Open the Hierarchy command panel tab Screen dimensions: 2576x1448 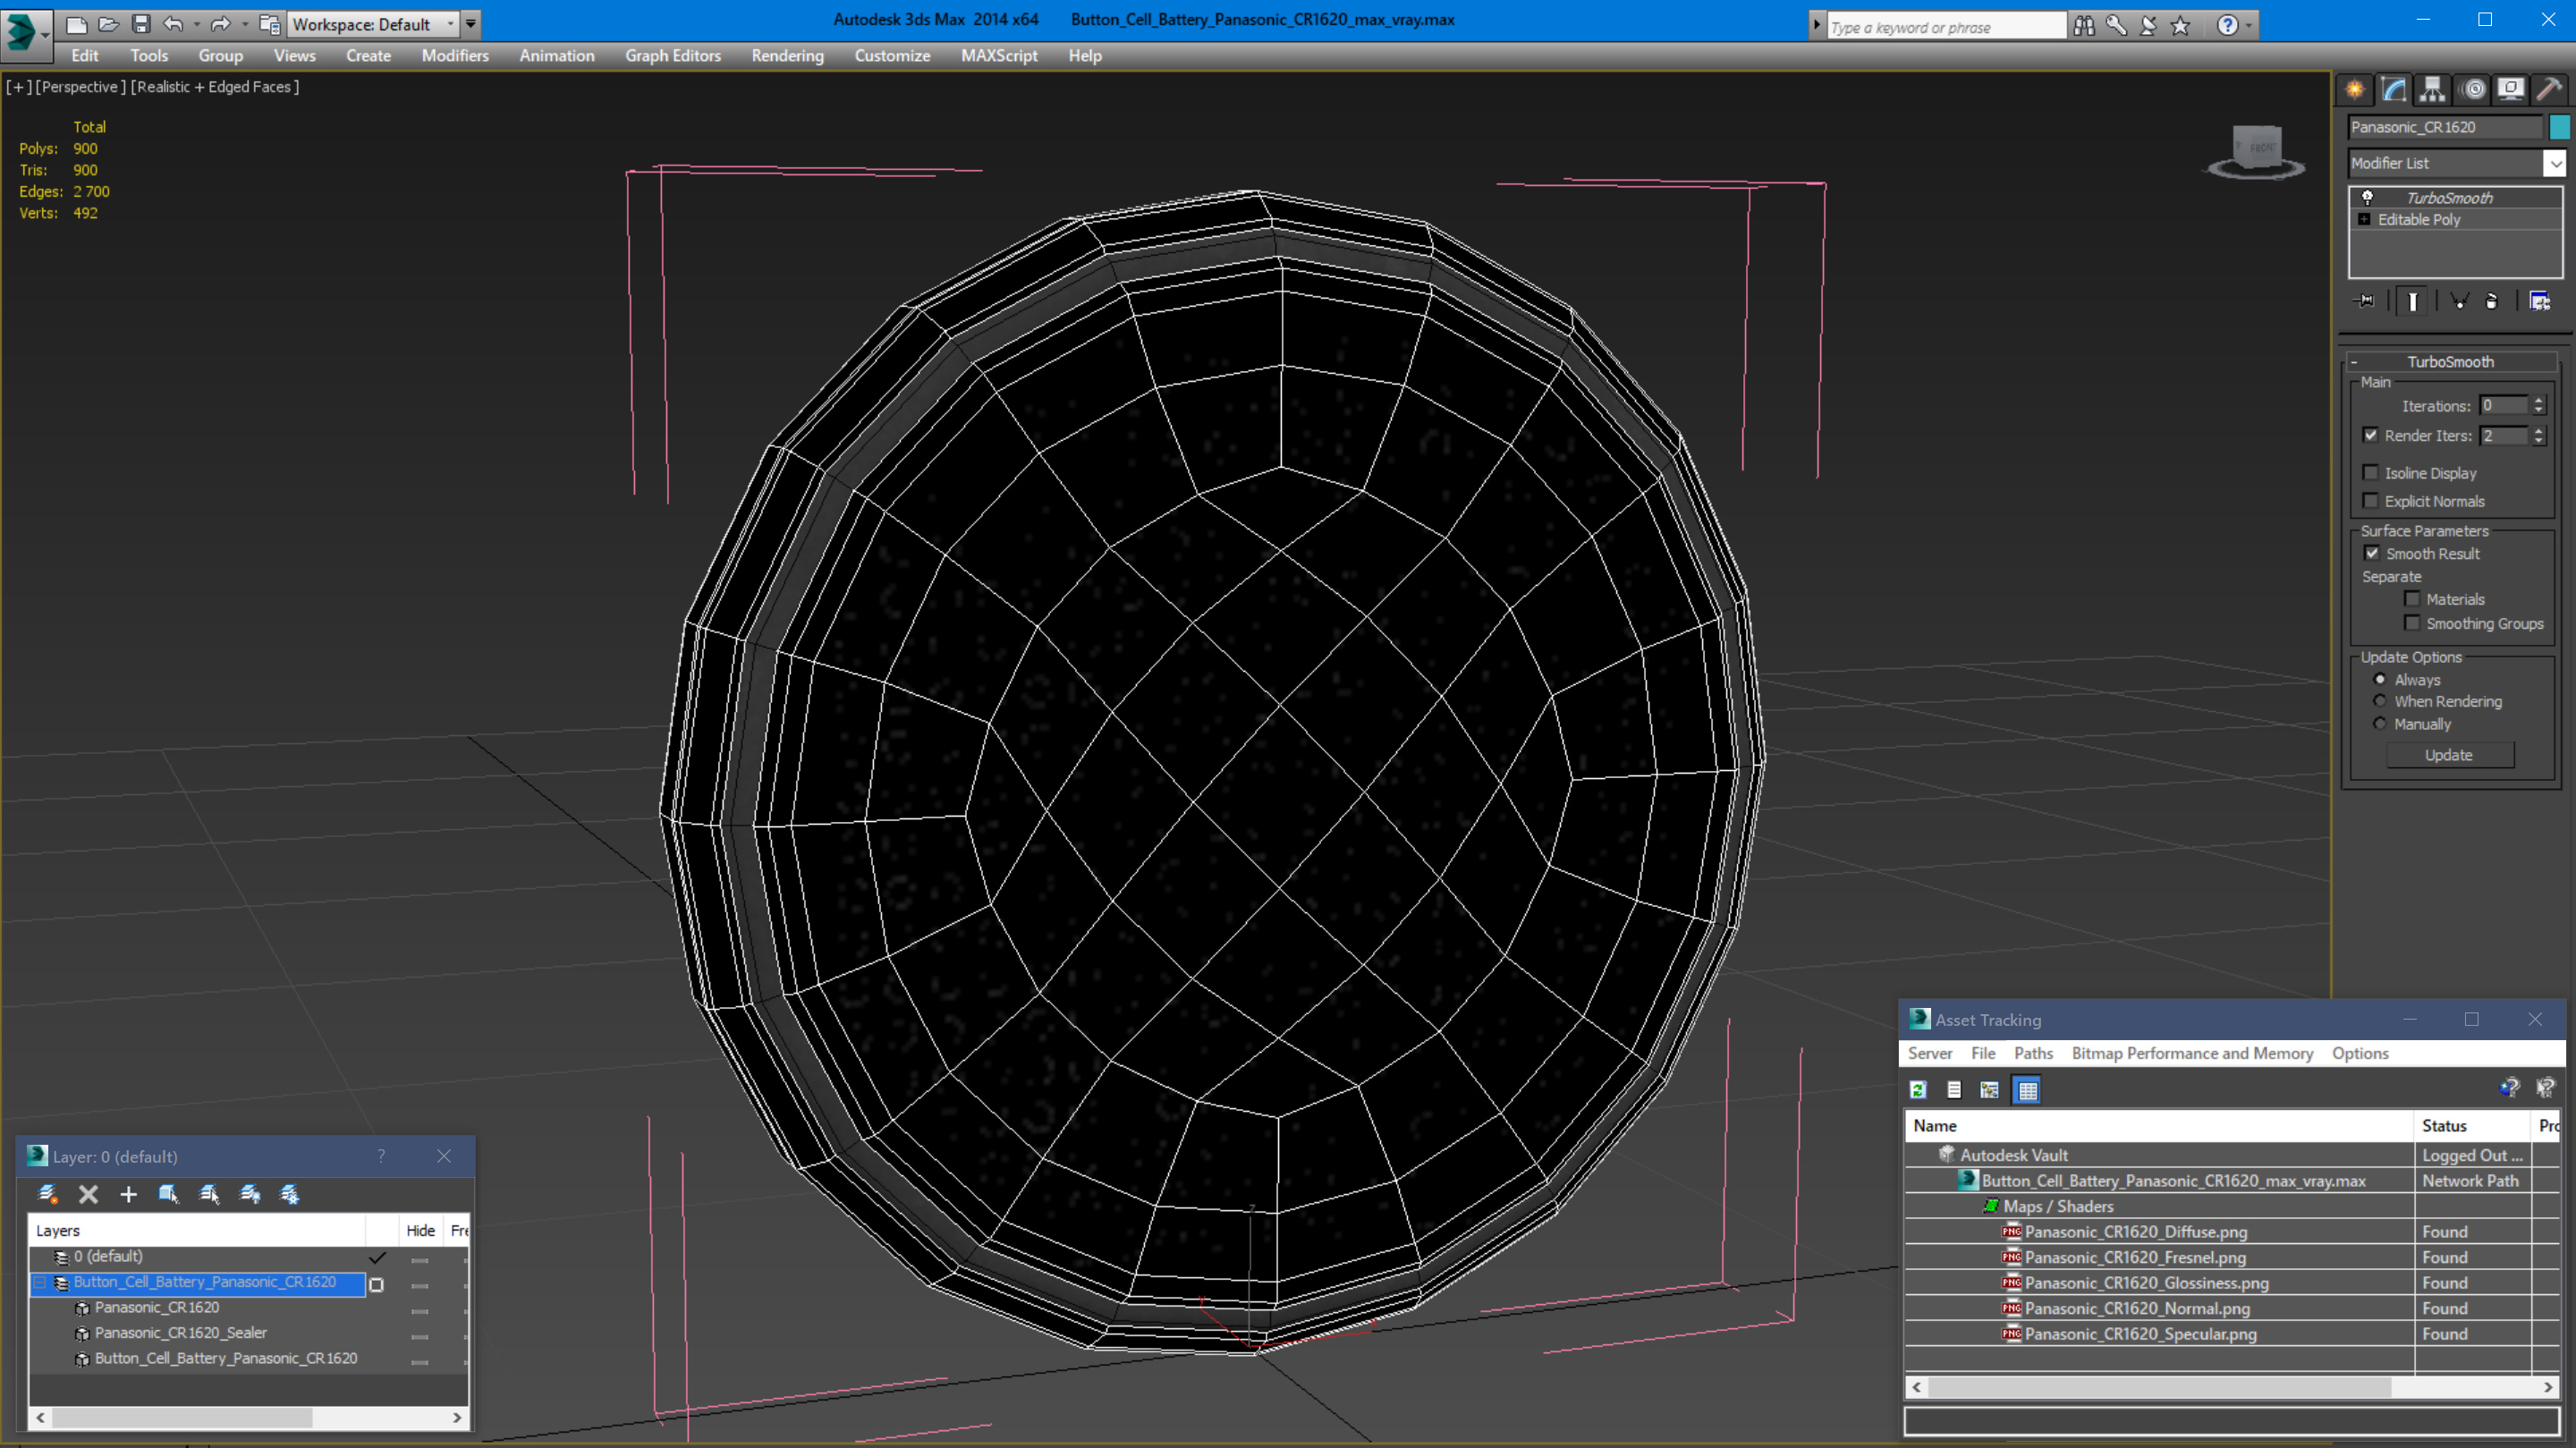click(2432, 90)
